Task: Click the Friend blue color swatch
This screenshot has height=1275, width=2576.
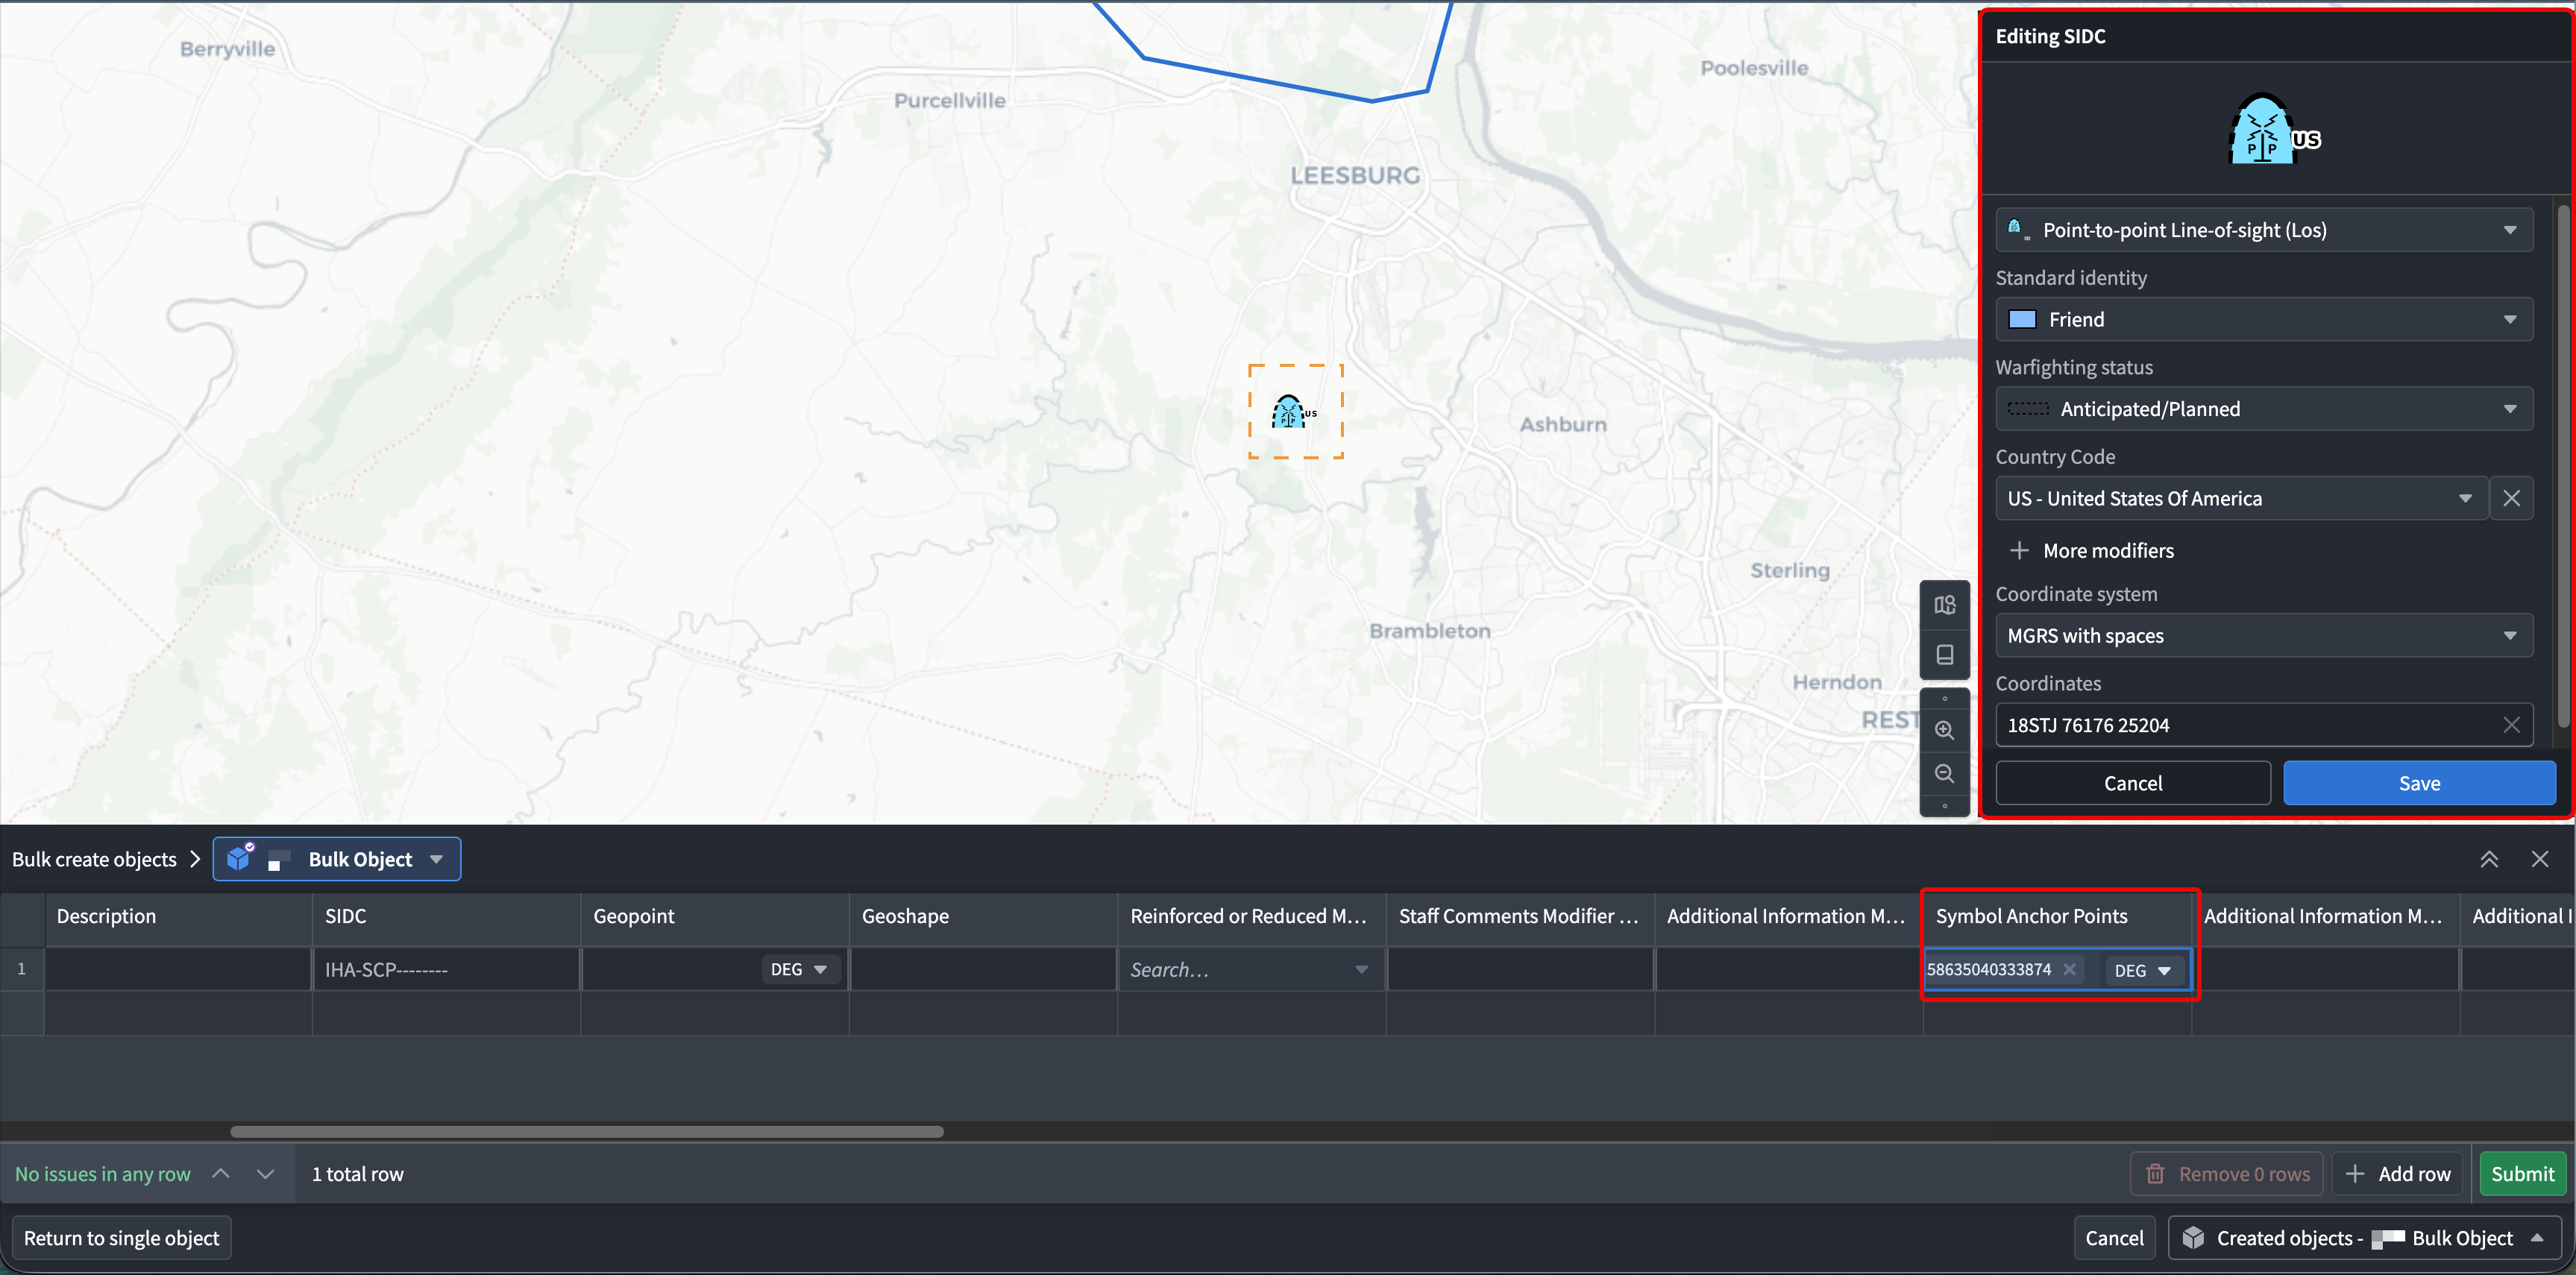Action: pos(2022,319)
